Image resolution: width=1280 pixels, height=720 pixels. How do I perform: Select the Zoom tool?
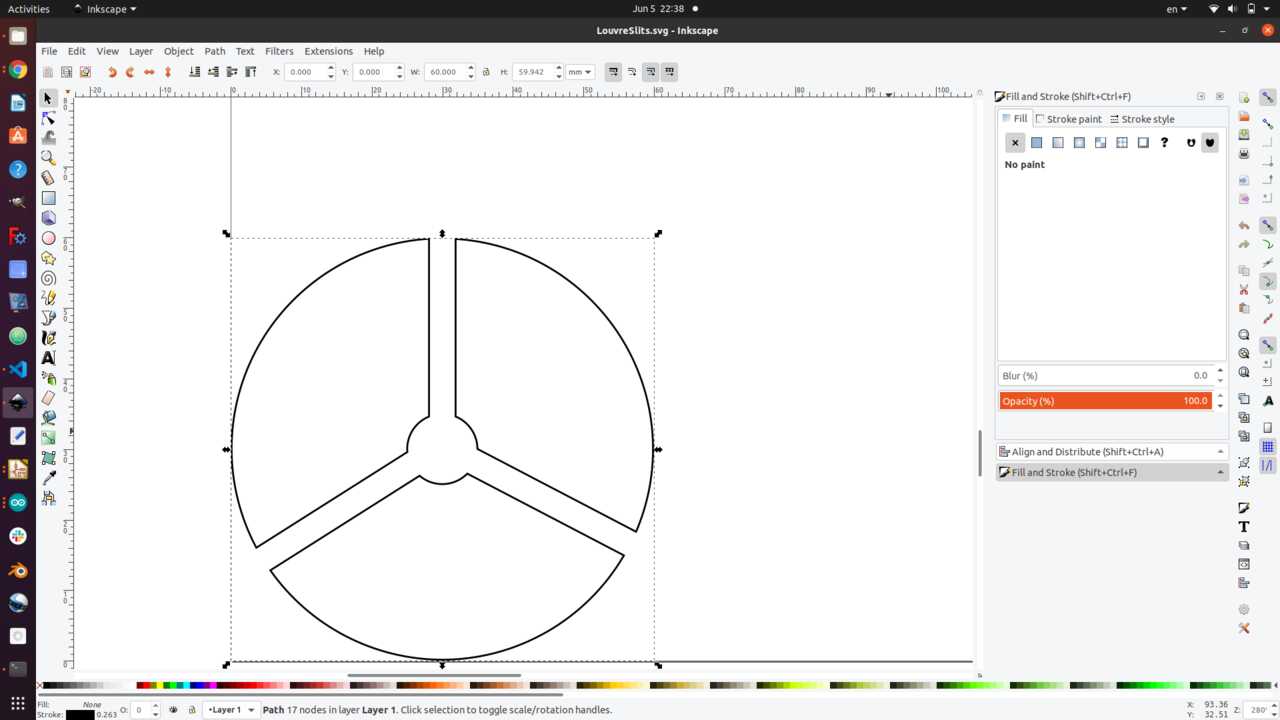pyautogui.click(x=48, y=158)
